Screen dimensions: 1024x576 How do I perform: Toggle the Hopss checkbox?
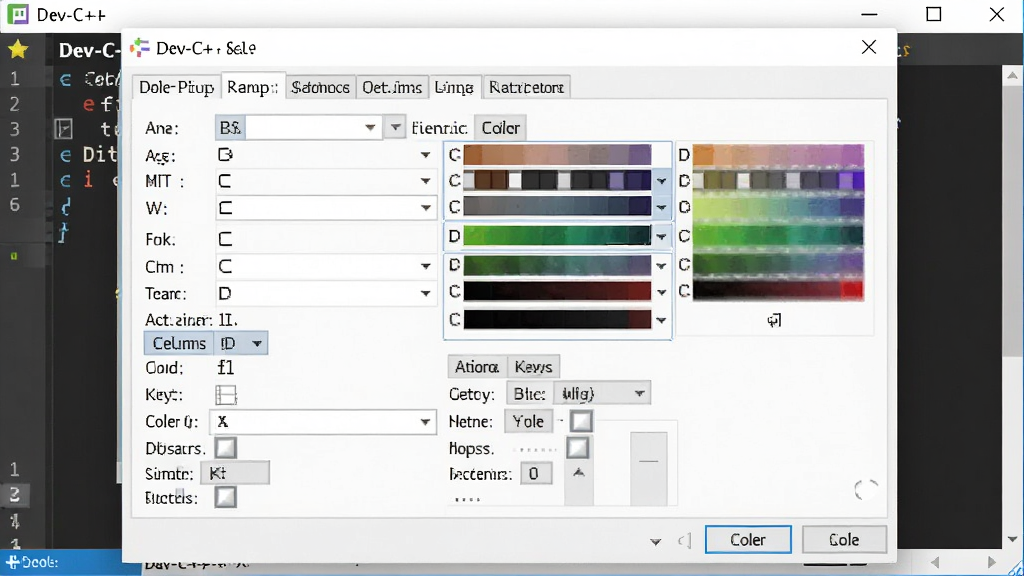click(577, 448)
